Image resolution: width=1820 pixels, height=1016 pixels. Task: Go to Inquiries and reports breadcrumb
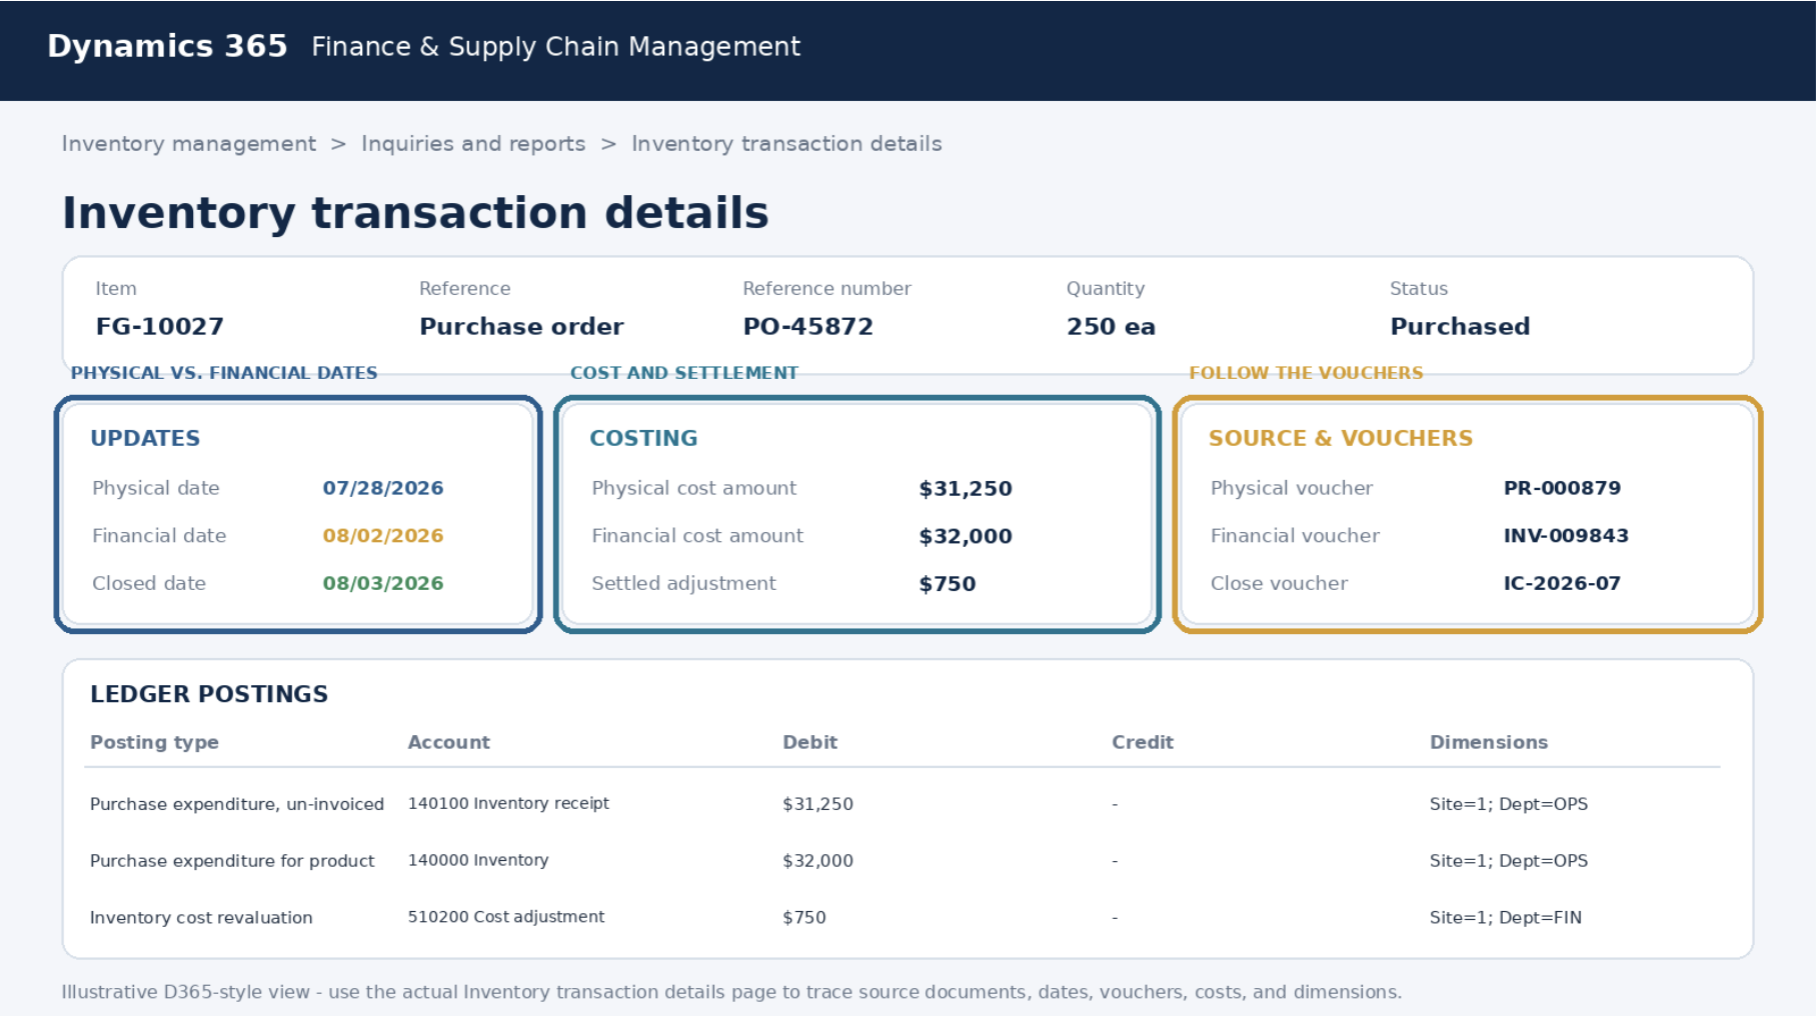(x=473, y=144)
